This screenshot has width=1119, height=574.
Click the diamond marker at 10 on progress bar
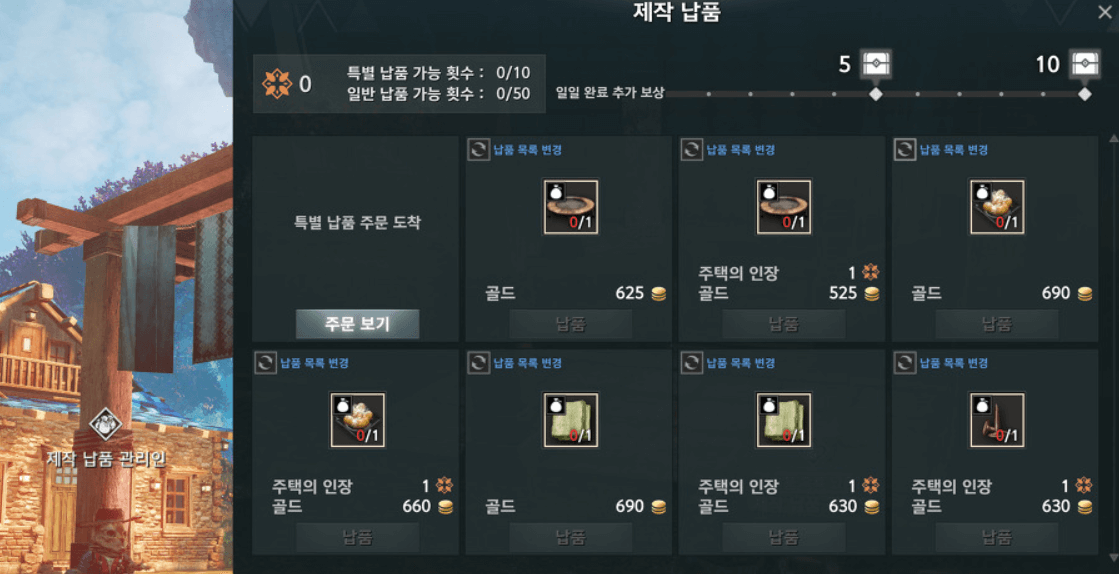tap(1085, 94)
